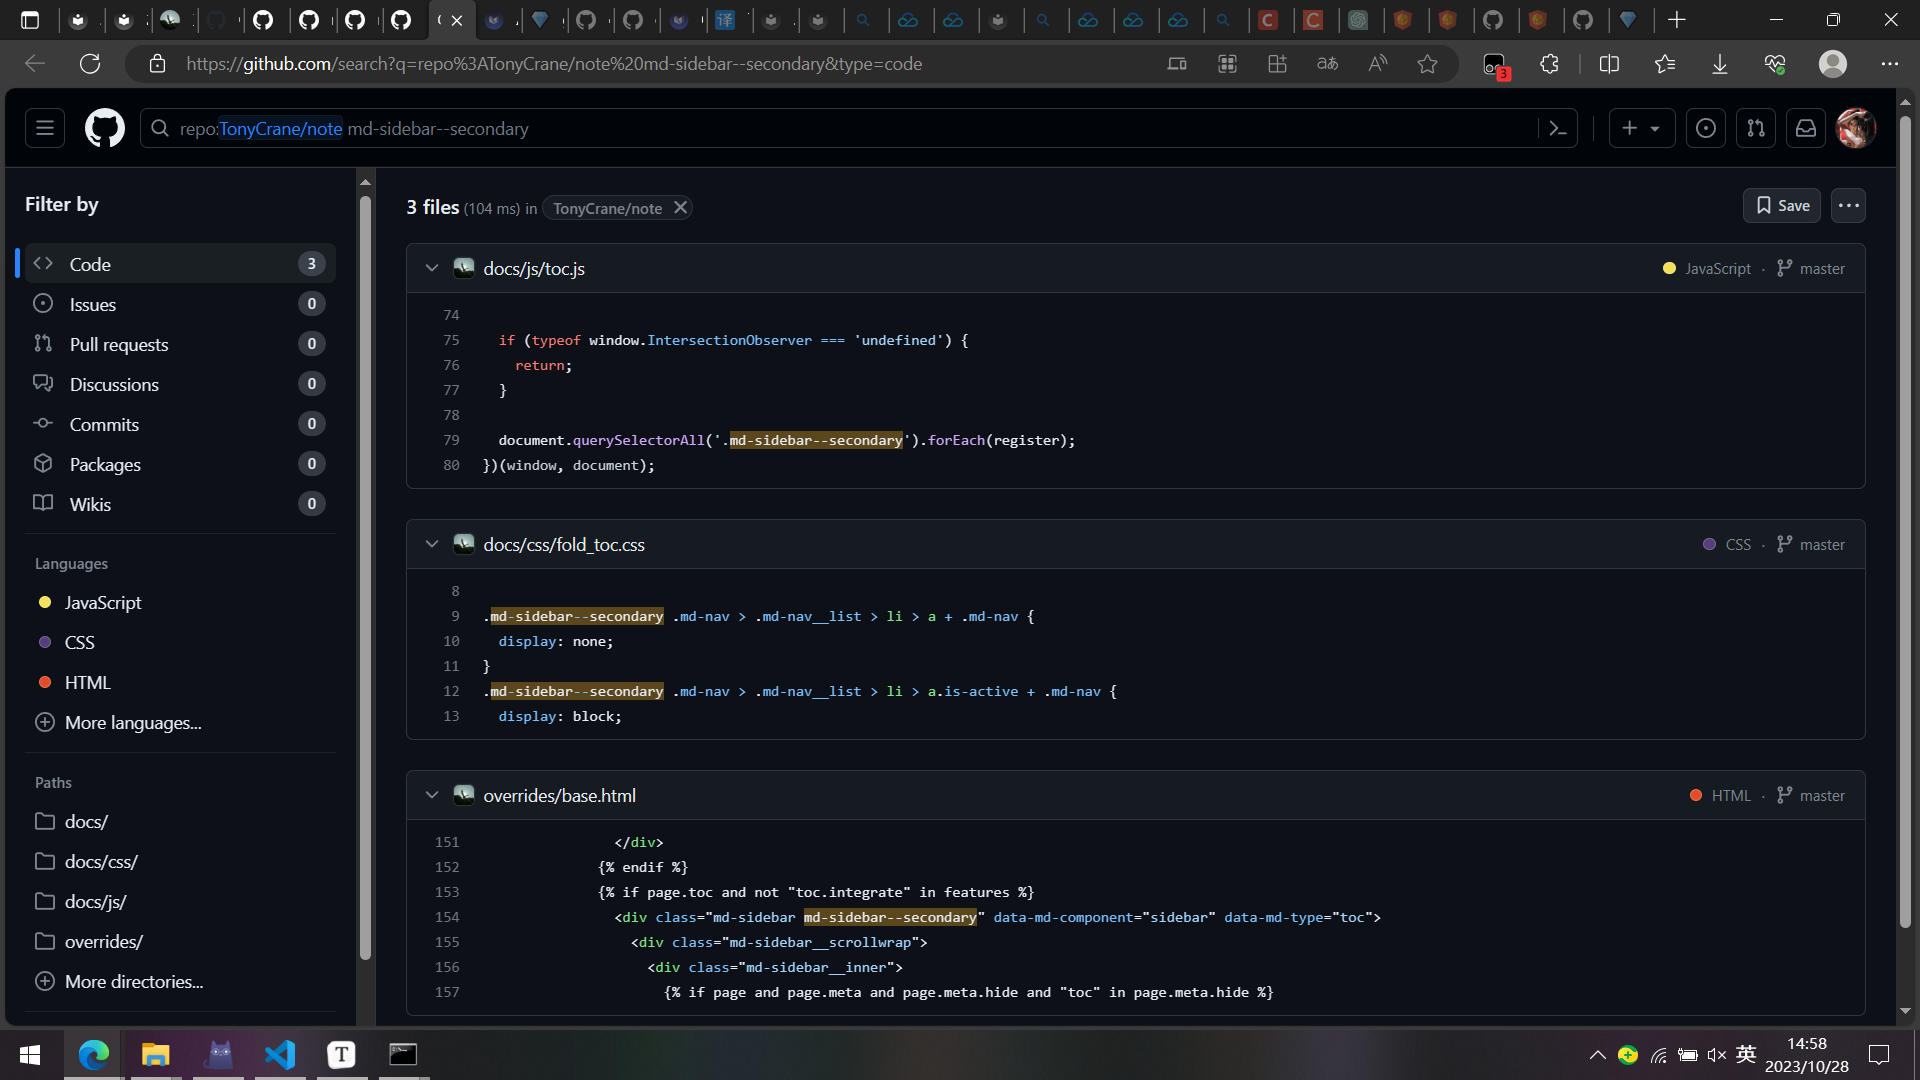Remove the TonyCrane/note repo filter
This screenshot has width=1920, height=1080.
click(x=680, y=208)
